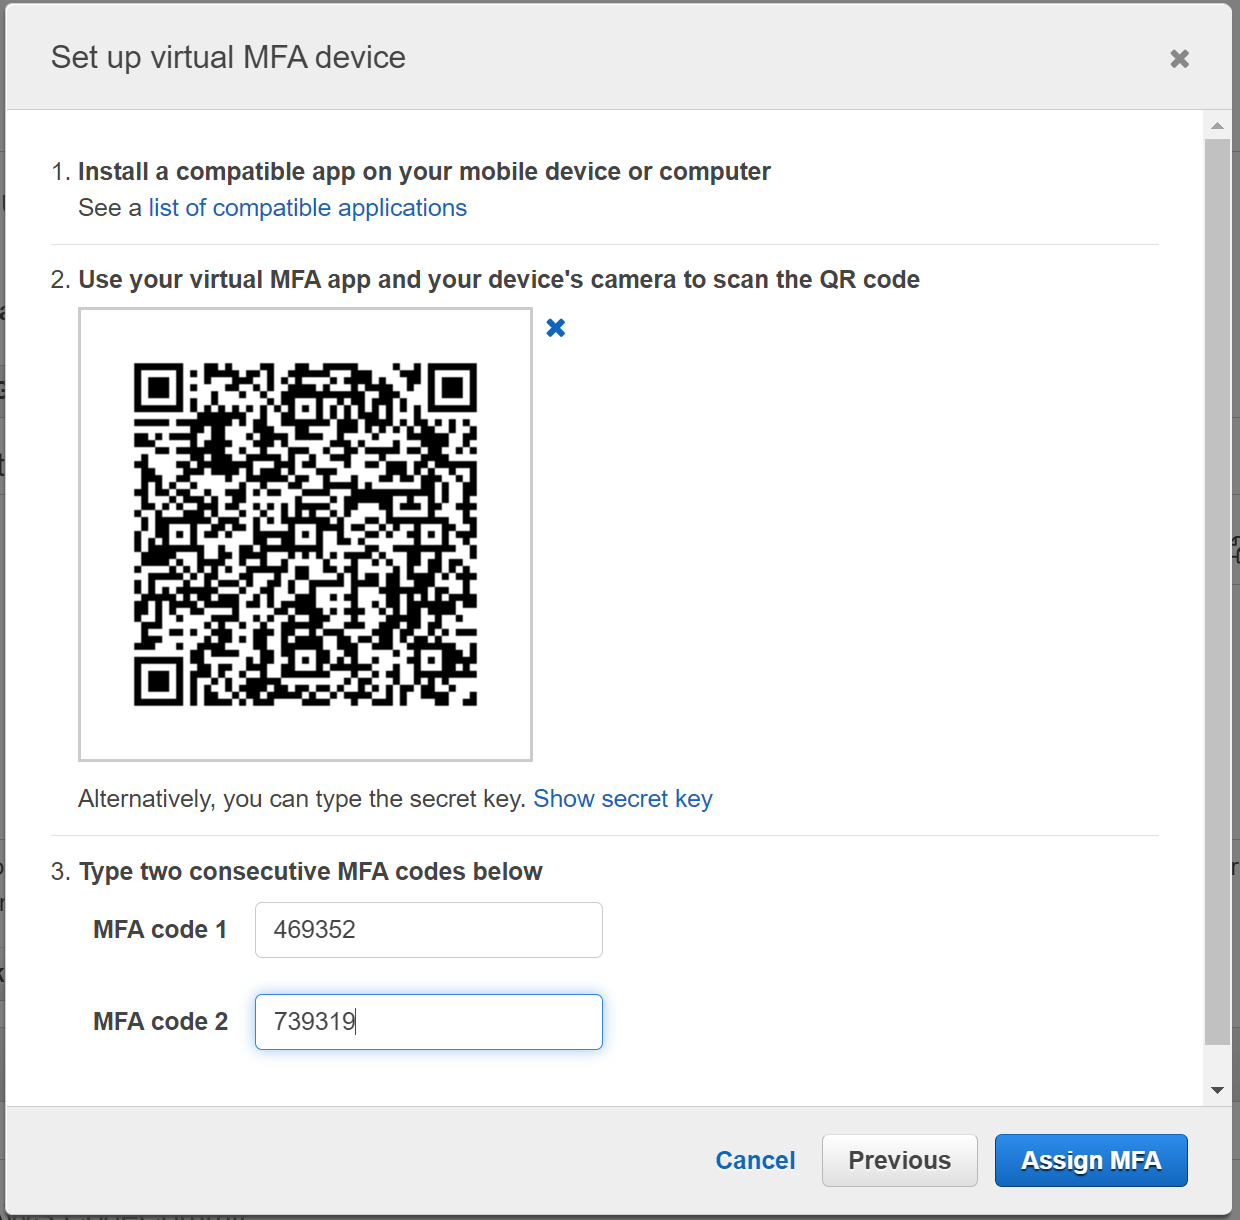Click the scrollbar down arrow

click(x=1217, y=1090)
